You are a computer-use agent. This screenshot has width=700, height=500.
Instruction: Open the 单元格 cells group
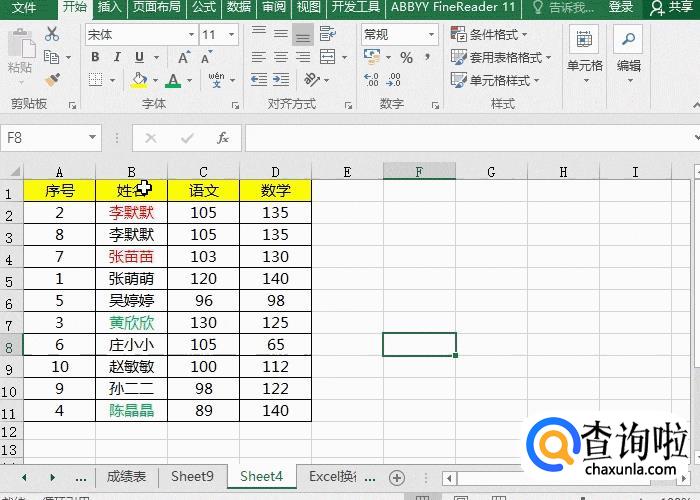tap(584, 54)
